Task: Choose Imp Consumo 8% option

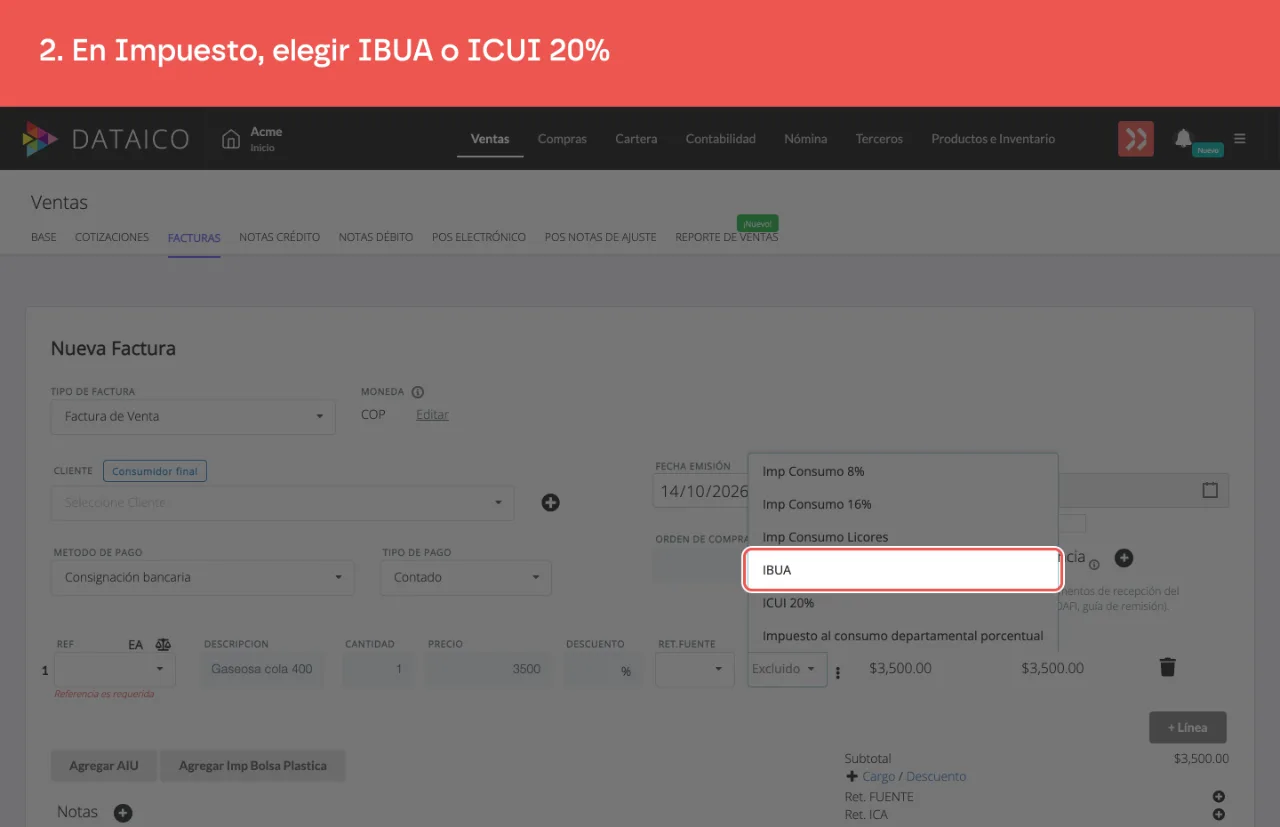Action: [903, 471]
